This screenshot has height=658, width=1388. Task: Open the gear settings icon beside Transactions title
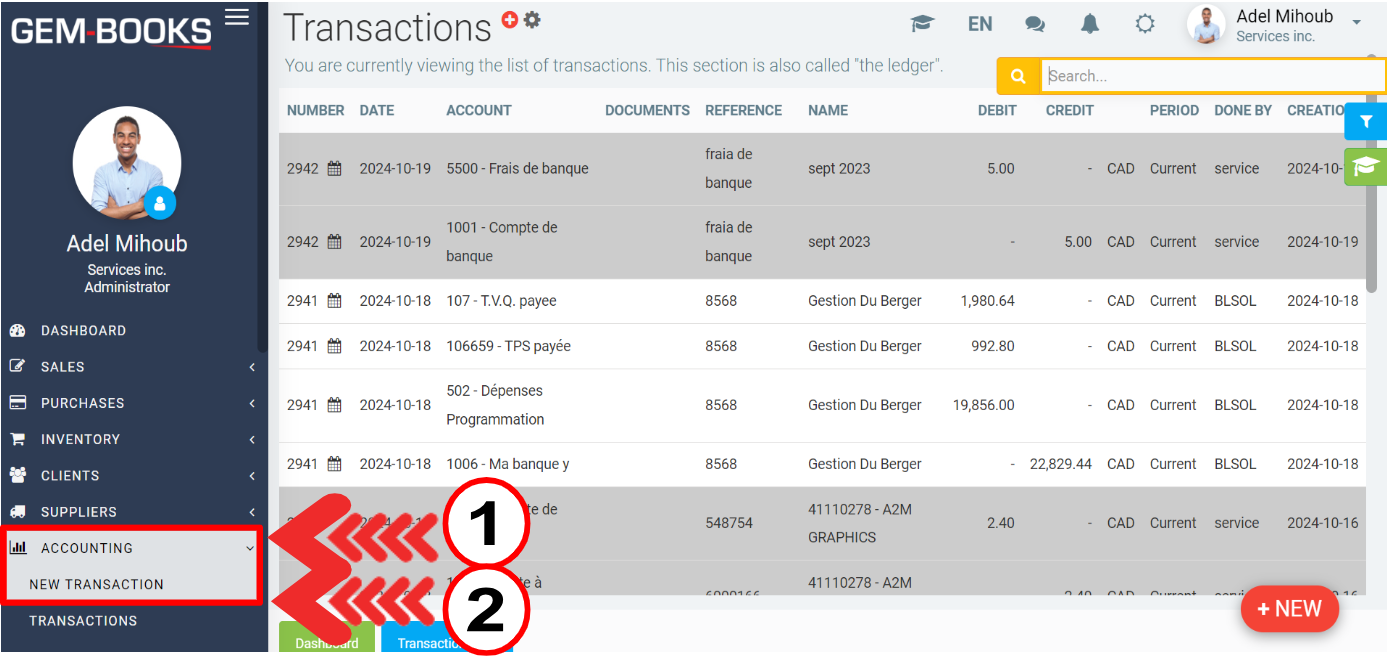[532, 19]
